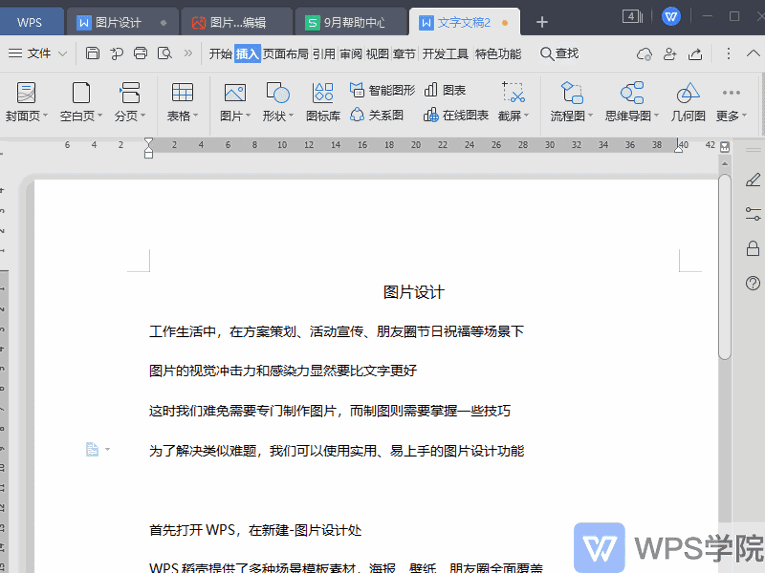Click the scroll up arrow
This screenshot has width=765, height=573.
(x=725, y=164)
